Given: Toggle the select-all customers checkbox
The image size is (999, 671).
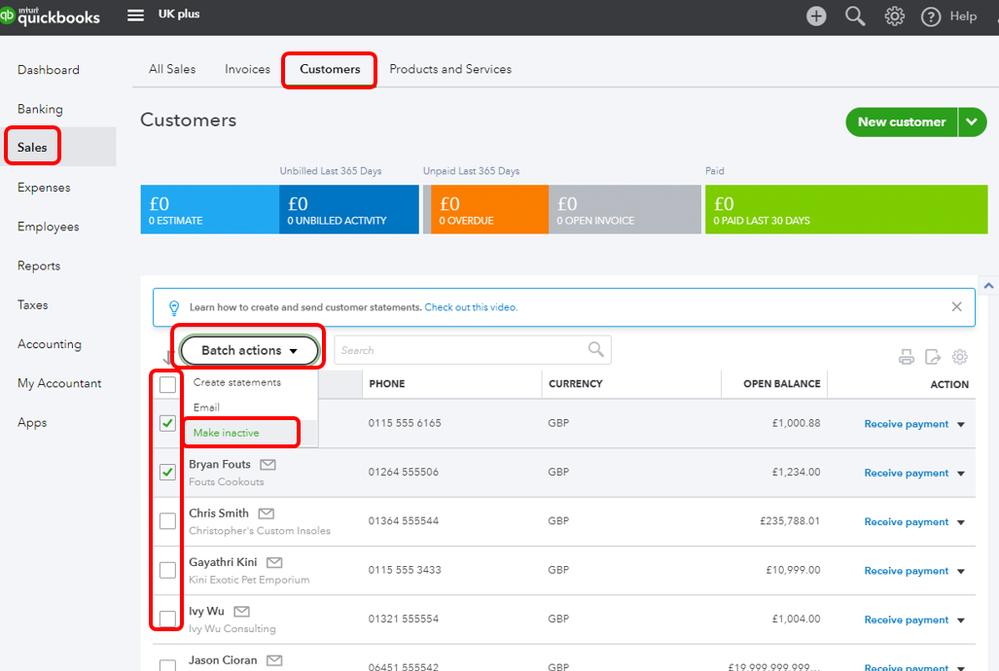Looking at the screenshot, I should (168, 385).
